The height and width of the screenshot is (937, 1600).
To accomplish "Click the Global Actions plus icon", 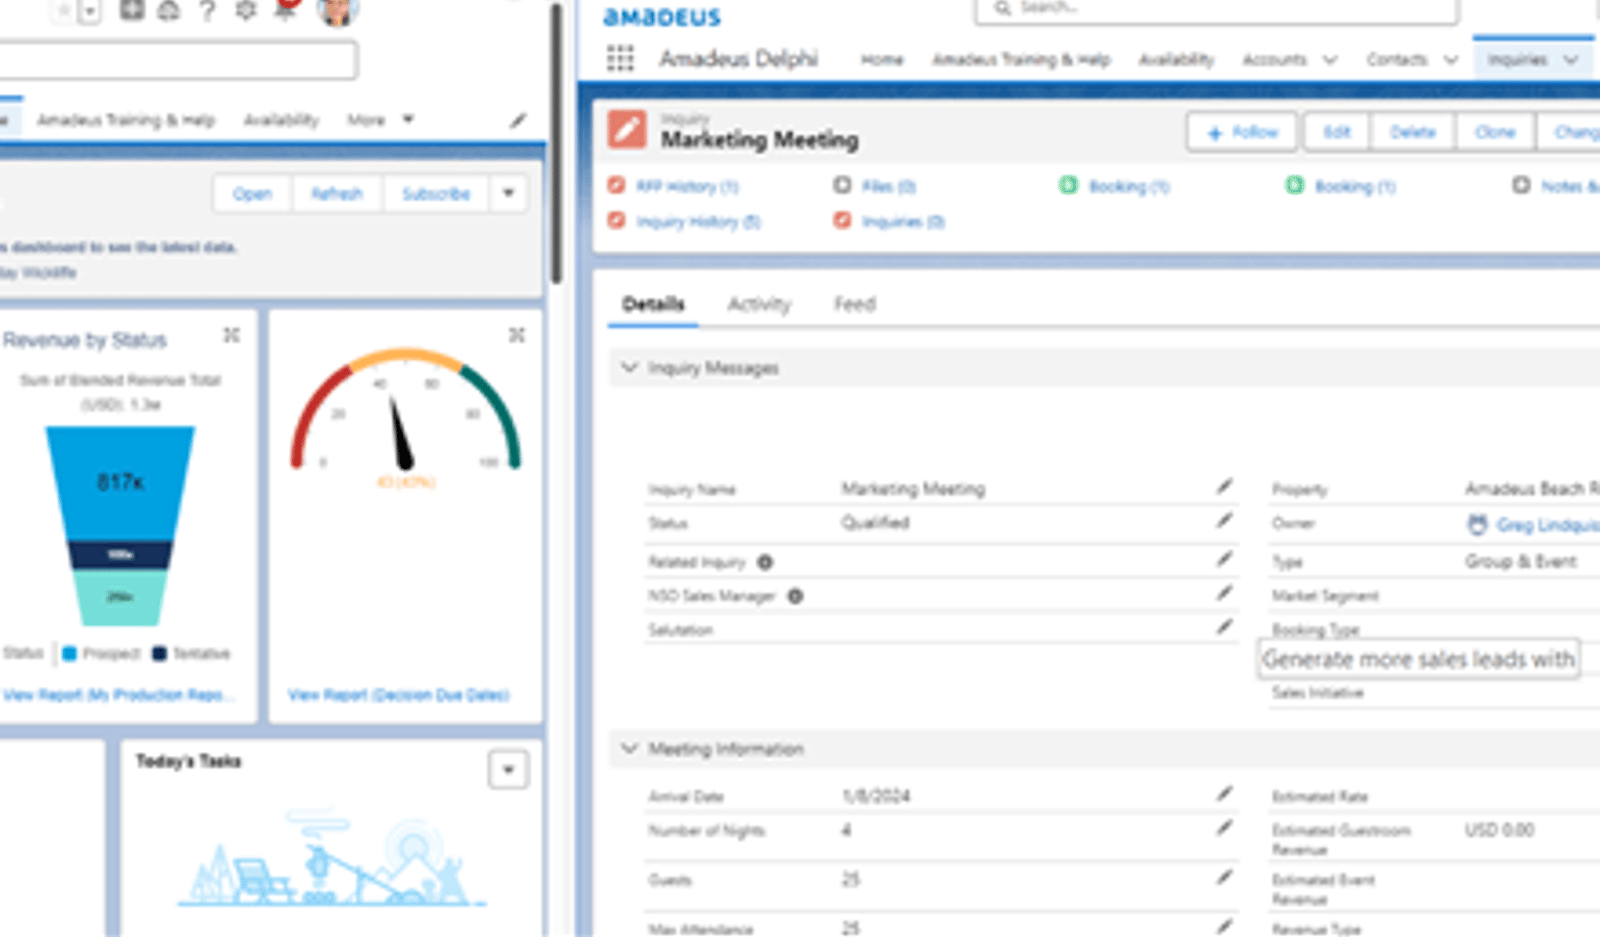I will [x=132, y=10].
